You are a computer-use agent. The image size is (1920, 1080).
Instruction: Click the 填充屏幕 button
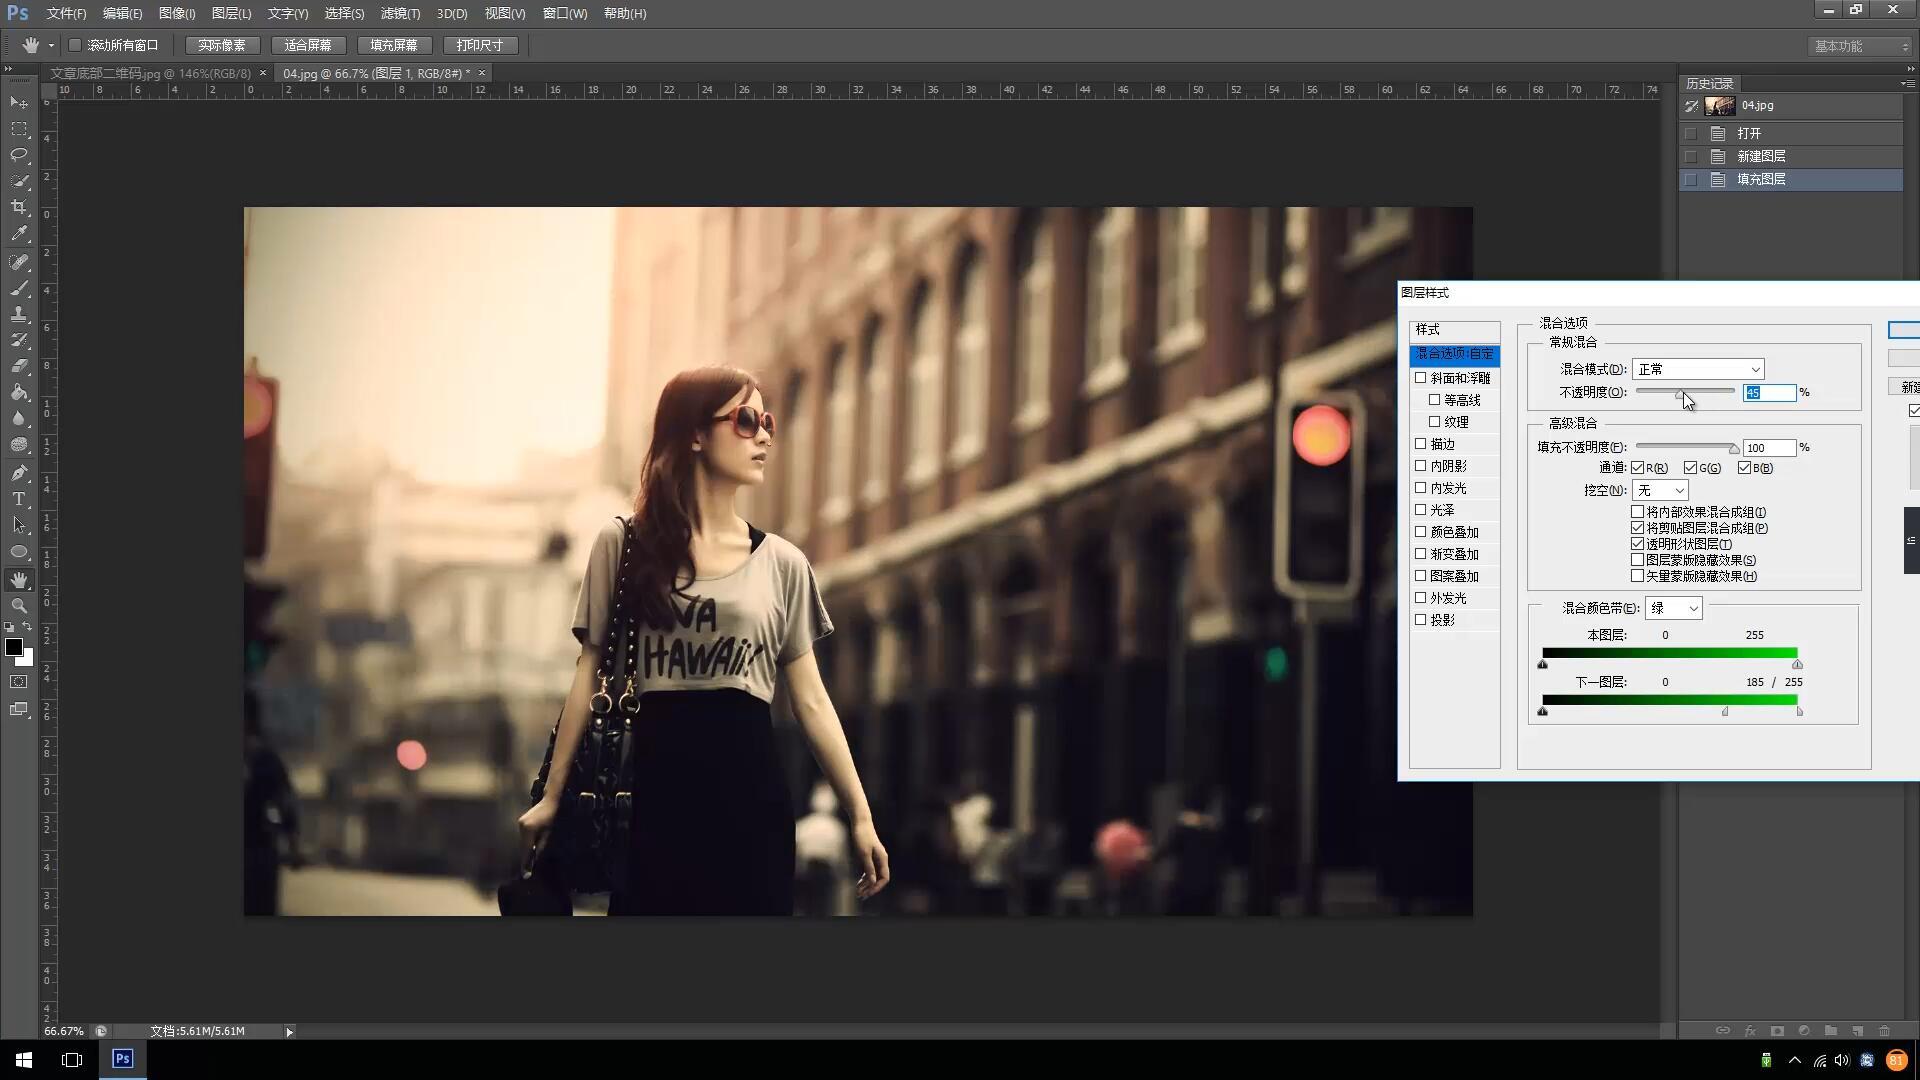(x=394, y=45)
